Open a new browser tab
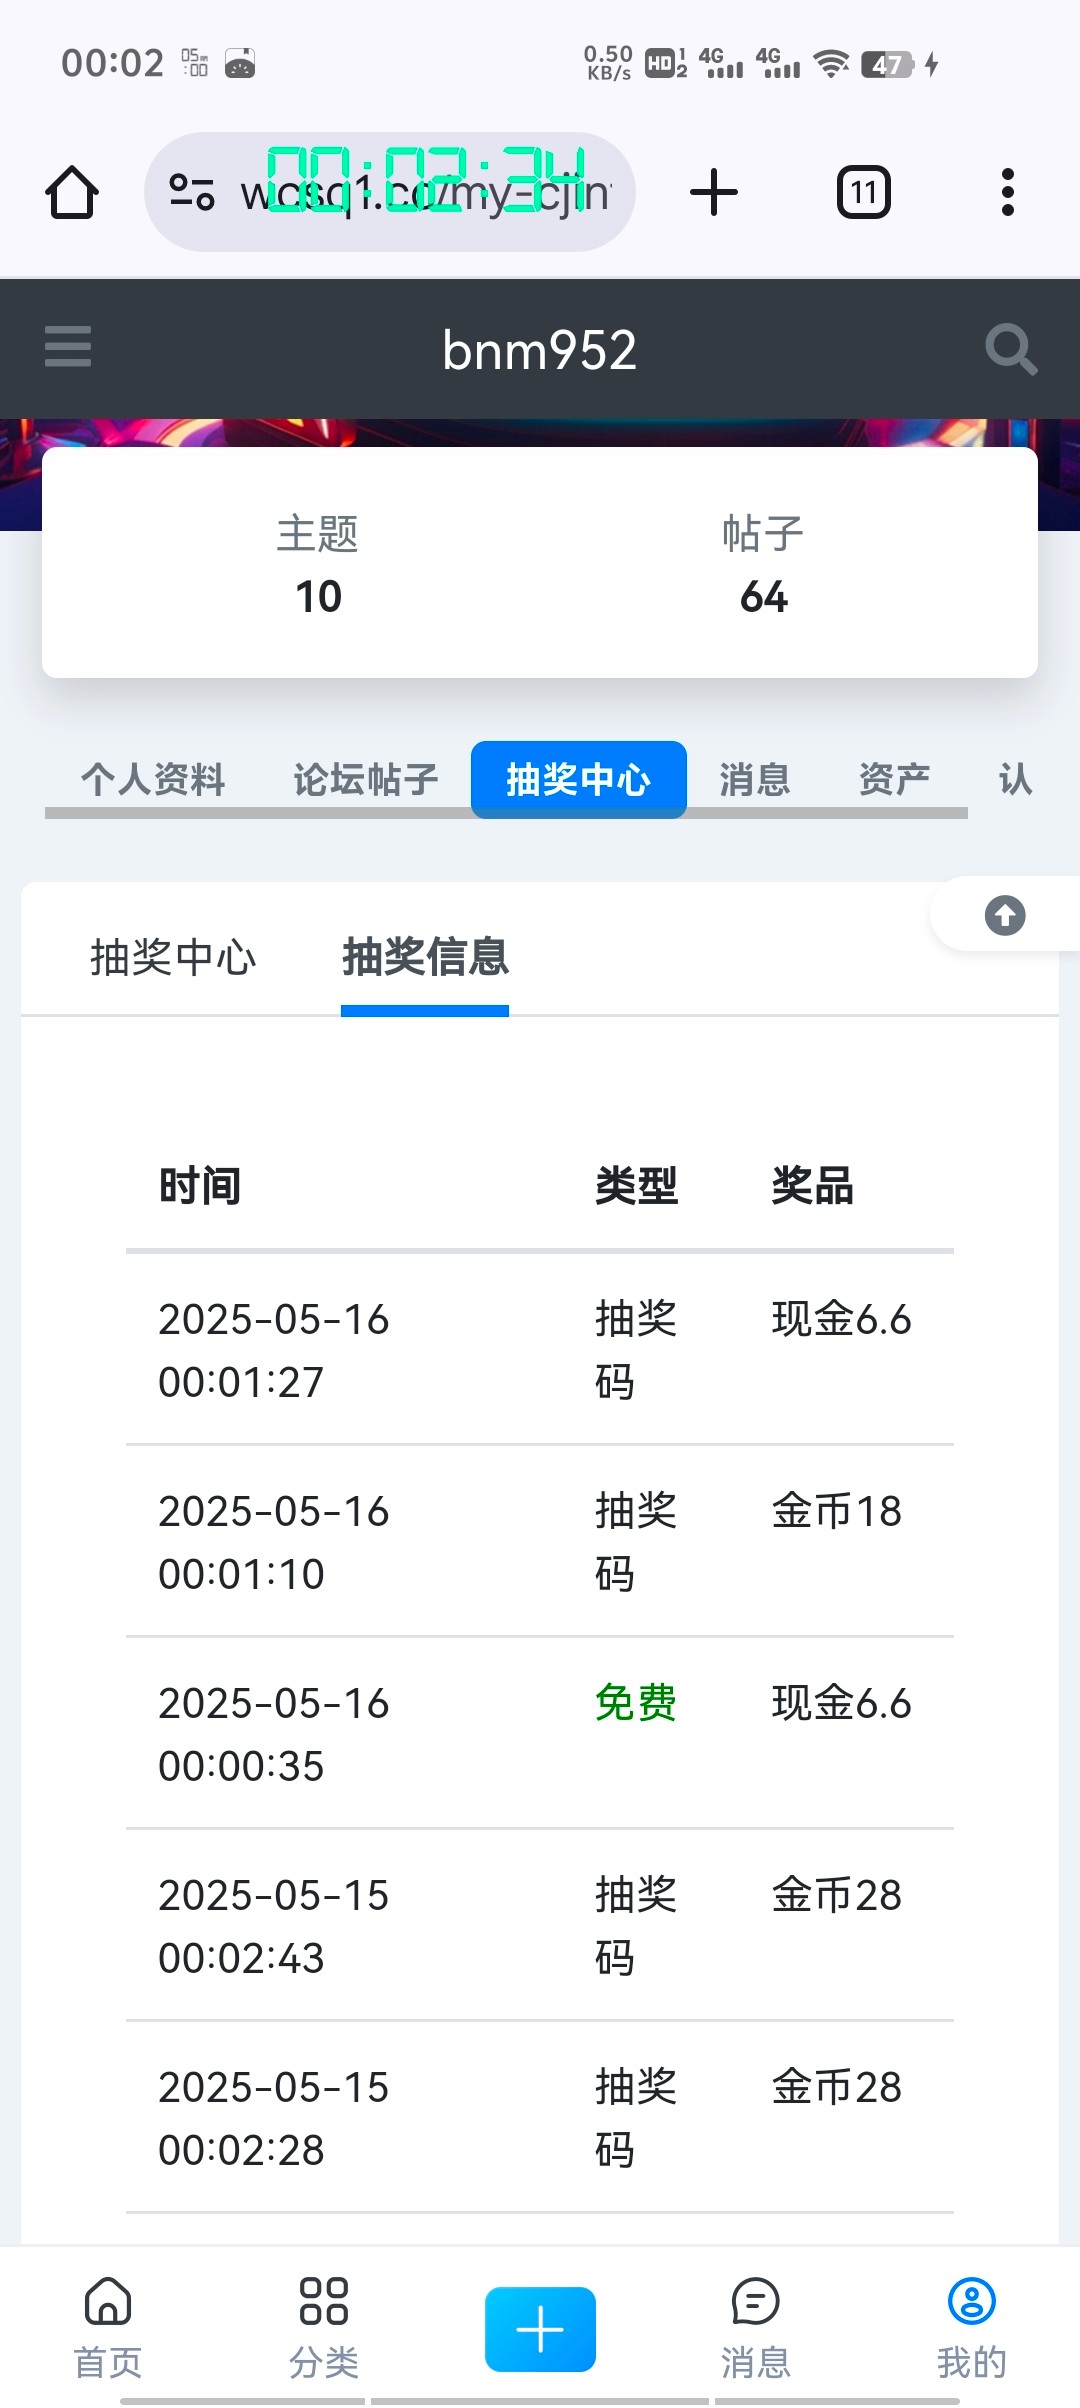The image size is (1080, 2408). click(x=714, y=192)
